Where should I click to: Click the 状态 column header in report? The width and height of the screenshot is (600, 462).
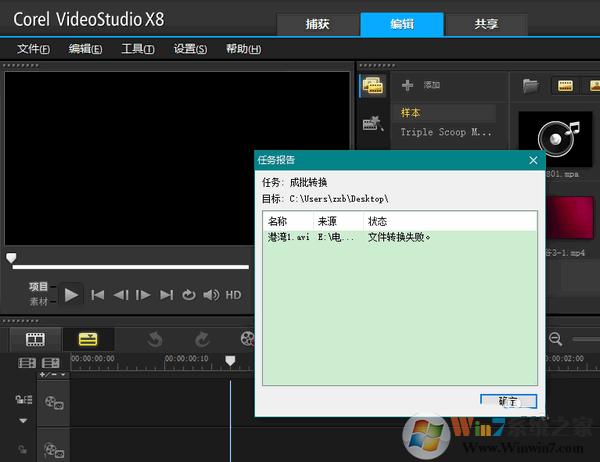pyautogui.click(x=378, y=220)
